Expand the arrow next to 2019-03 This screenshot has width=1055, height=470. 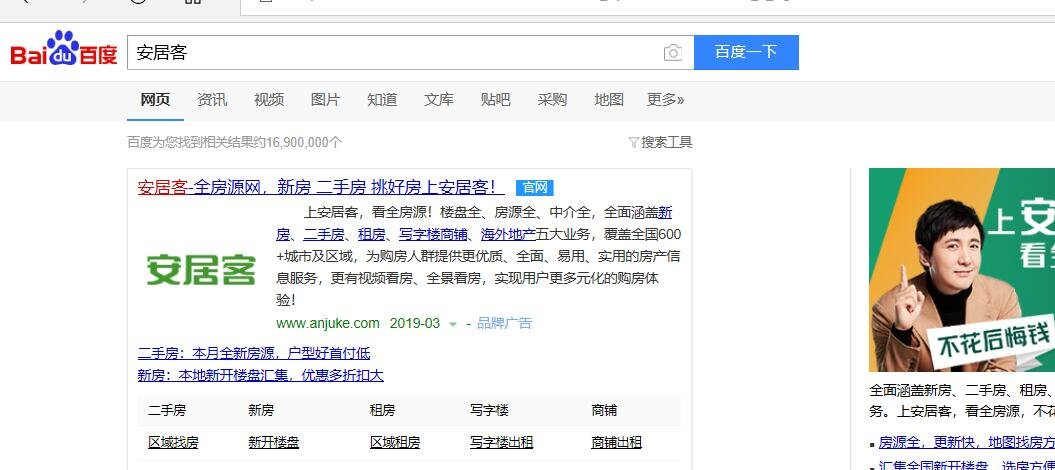tap(453, 325)
